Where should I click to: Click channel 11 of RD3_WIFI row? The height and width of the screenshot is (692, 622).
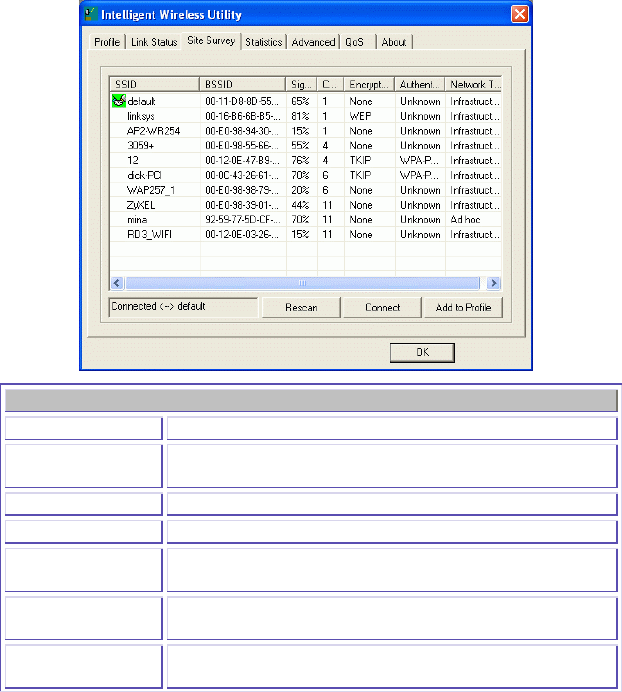click(x=327, y=234)
